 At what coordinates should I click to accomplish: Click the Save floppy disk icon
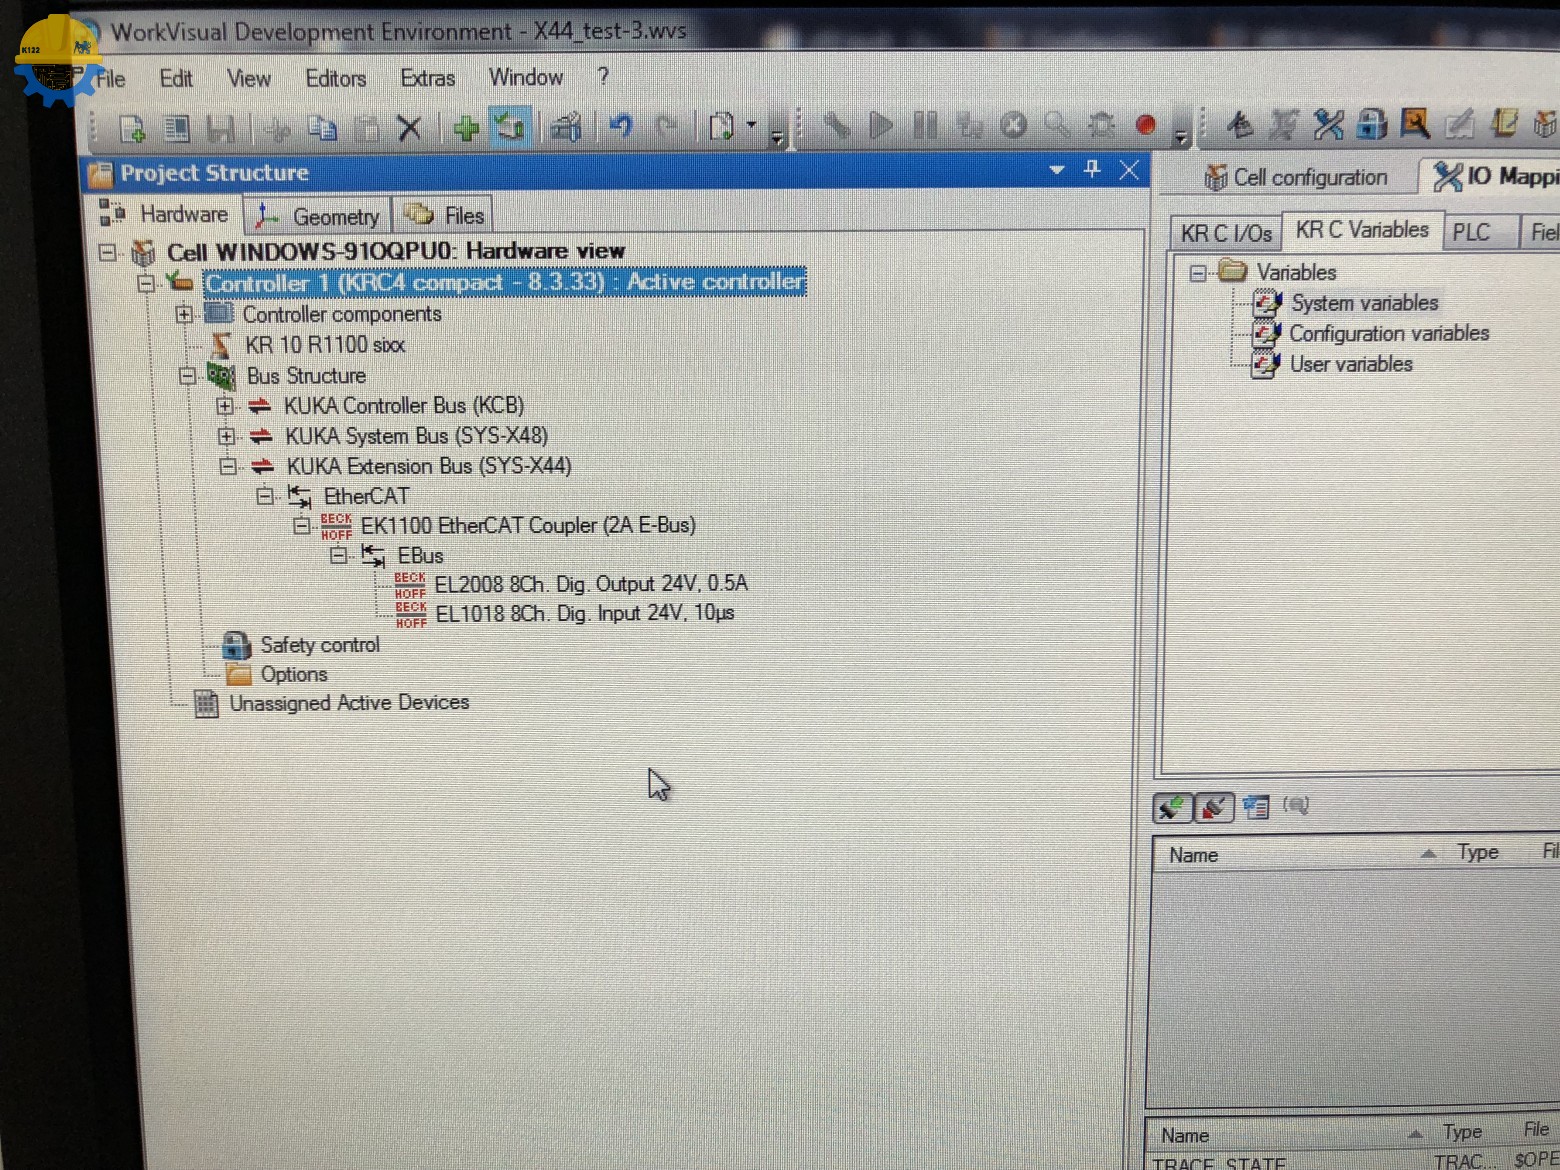click(x=221, y=128)
